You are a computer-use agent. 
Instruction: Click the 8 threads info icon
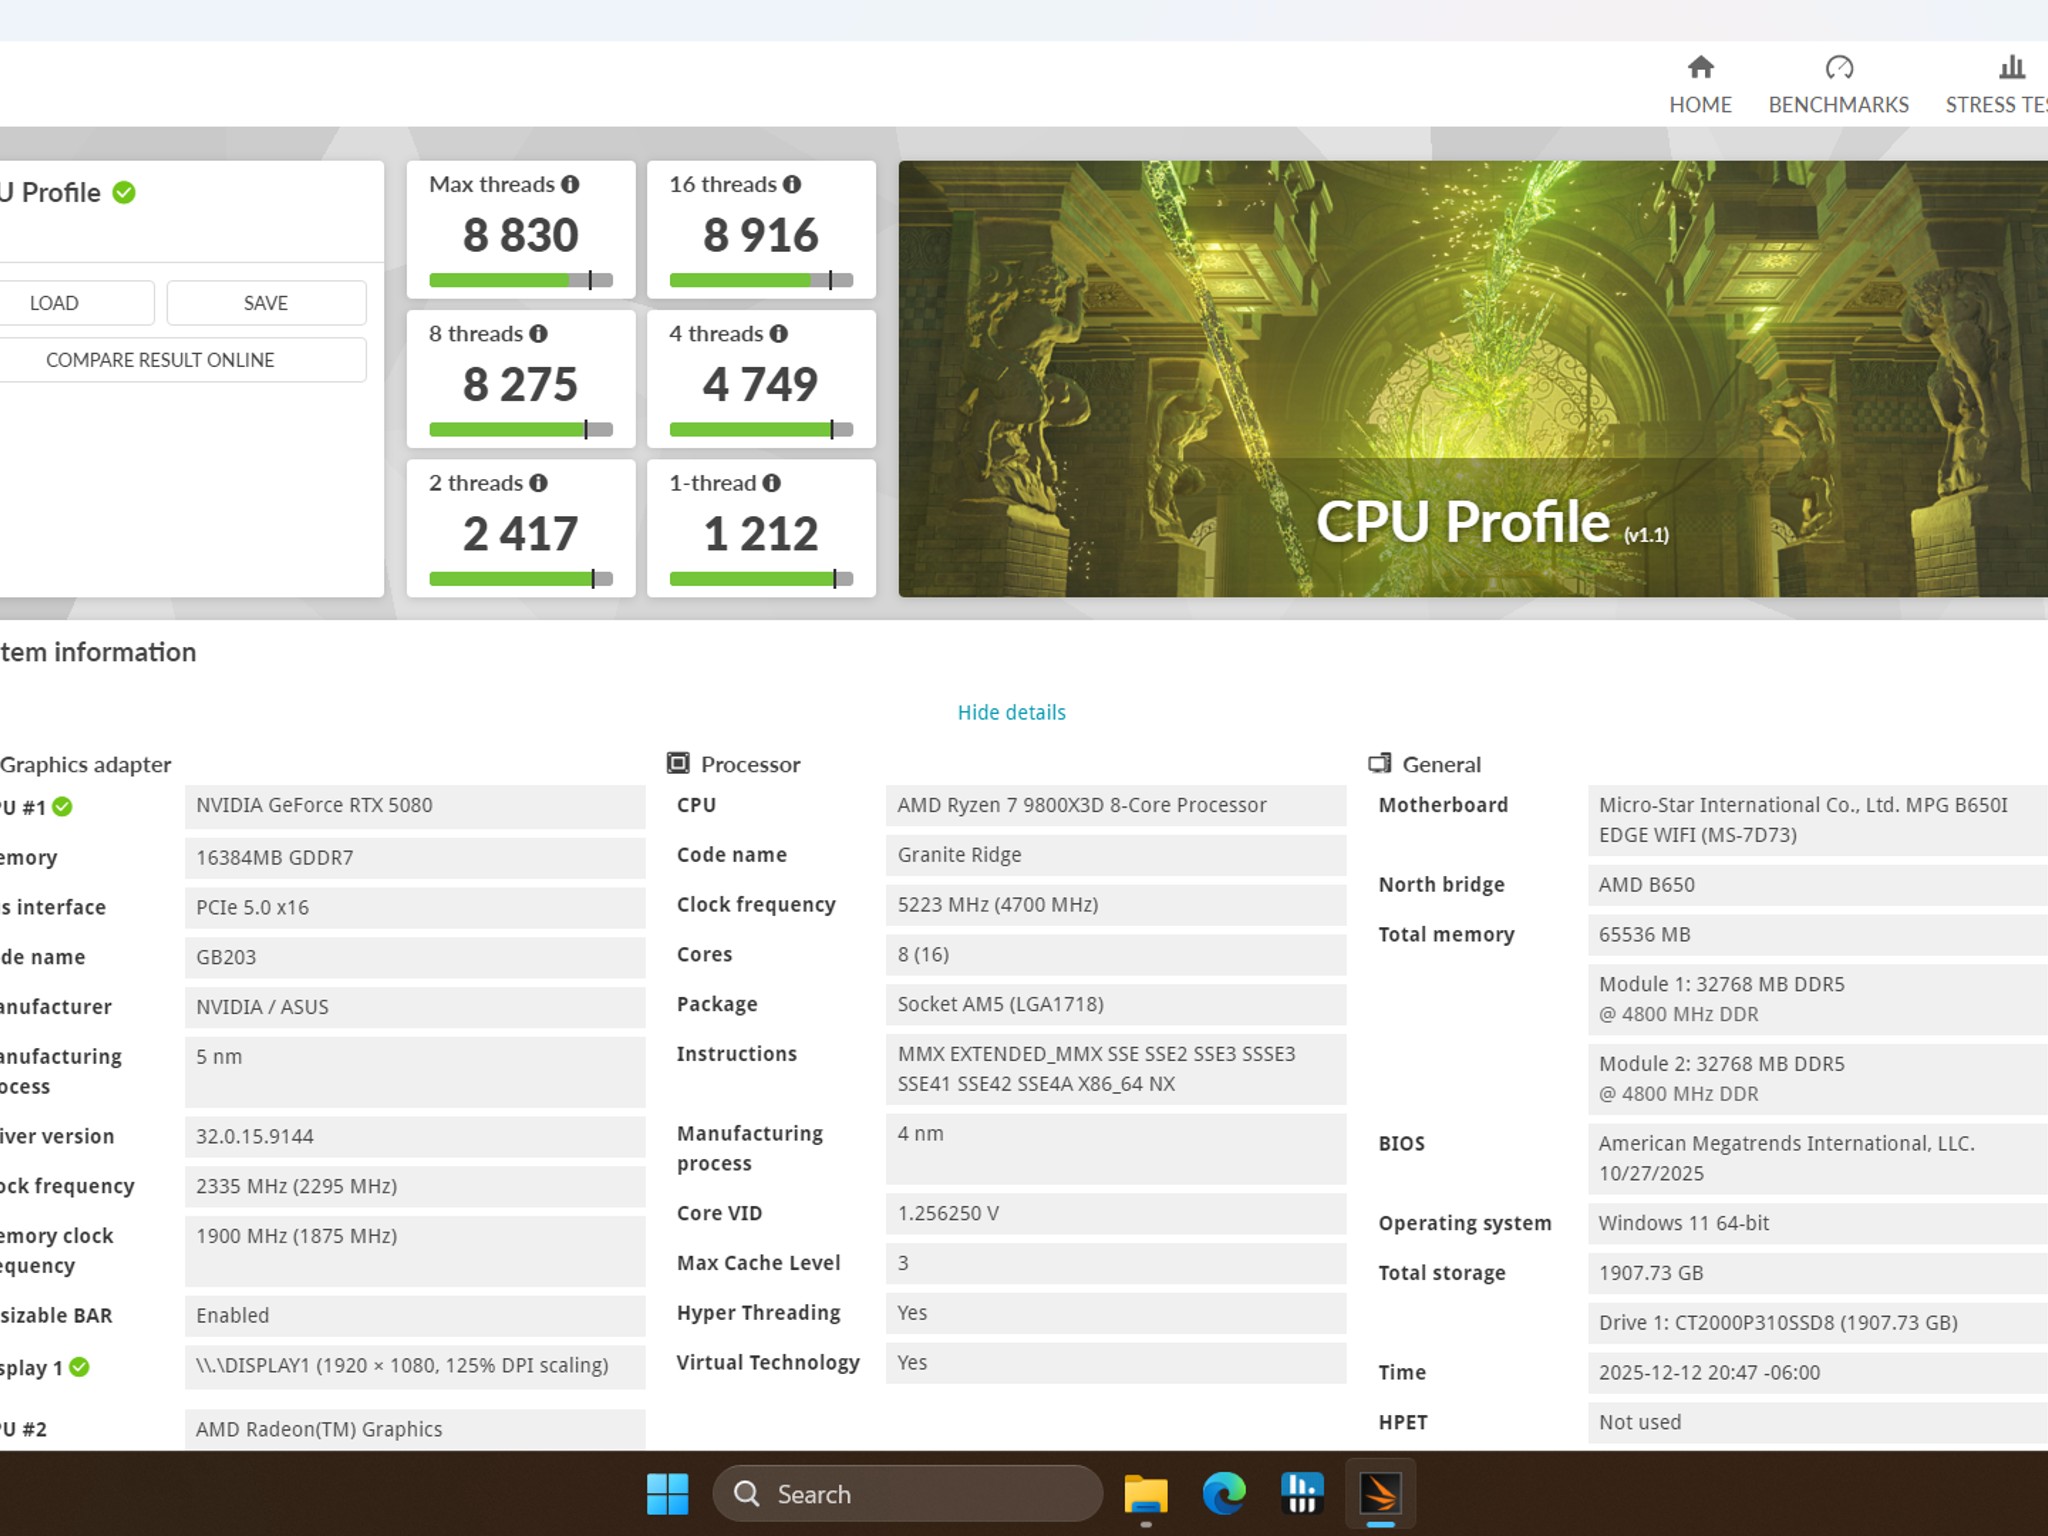538,333
